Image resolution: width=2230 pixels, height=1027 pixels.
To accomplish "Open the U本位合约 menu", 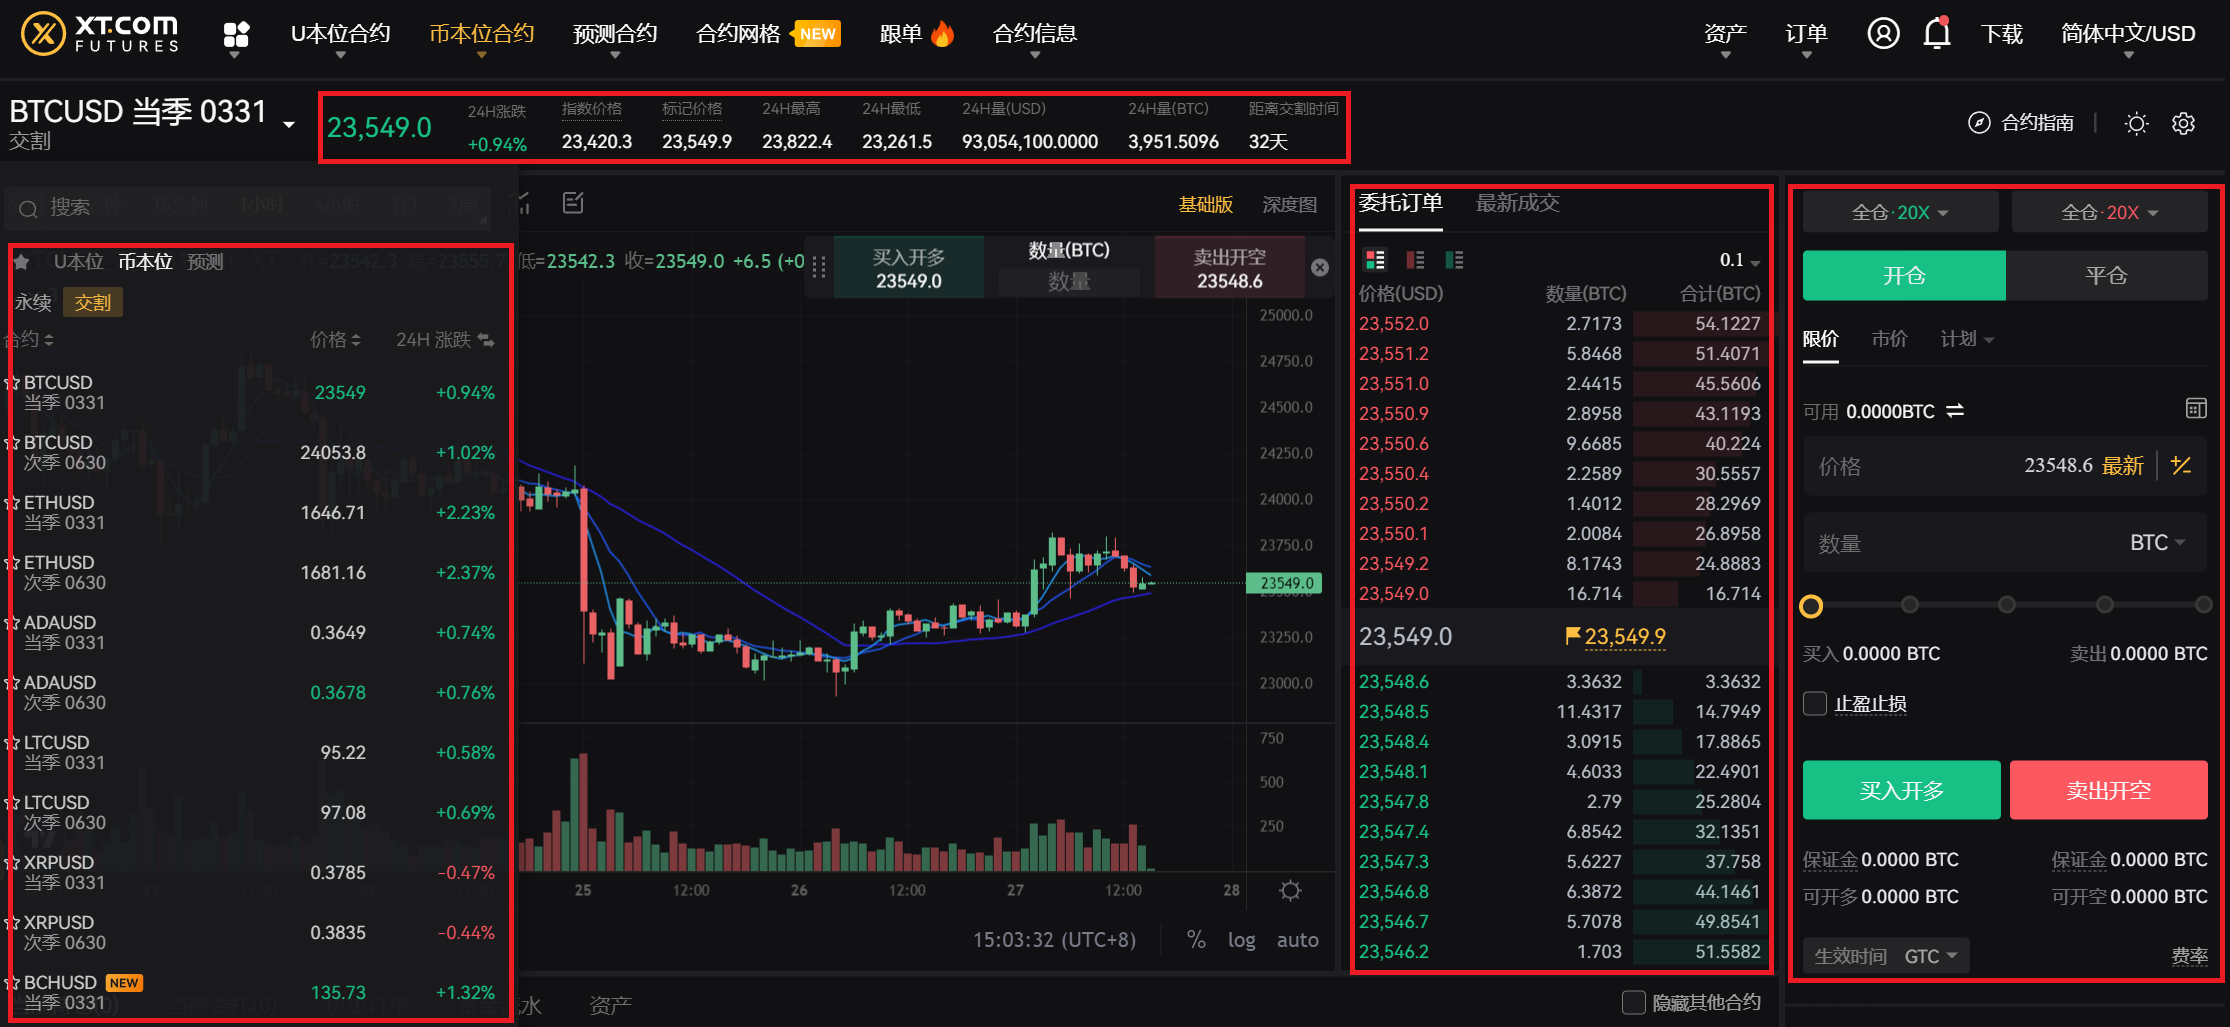I will (340, 34).
